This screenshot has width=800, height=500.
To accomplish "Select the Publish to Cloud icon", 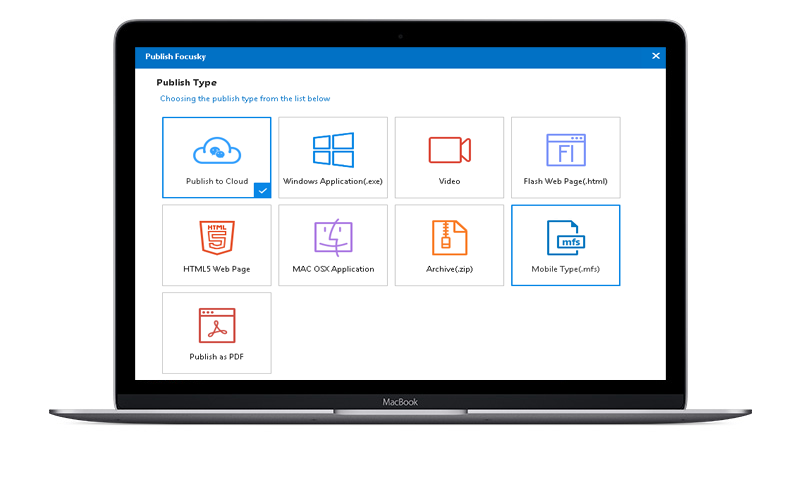I will coord(217,150).
